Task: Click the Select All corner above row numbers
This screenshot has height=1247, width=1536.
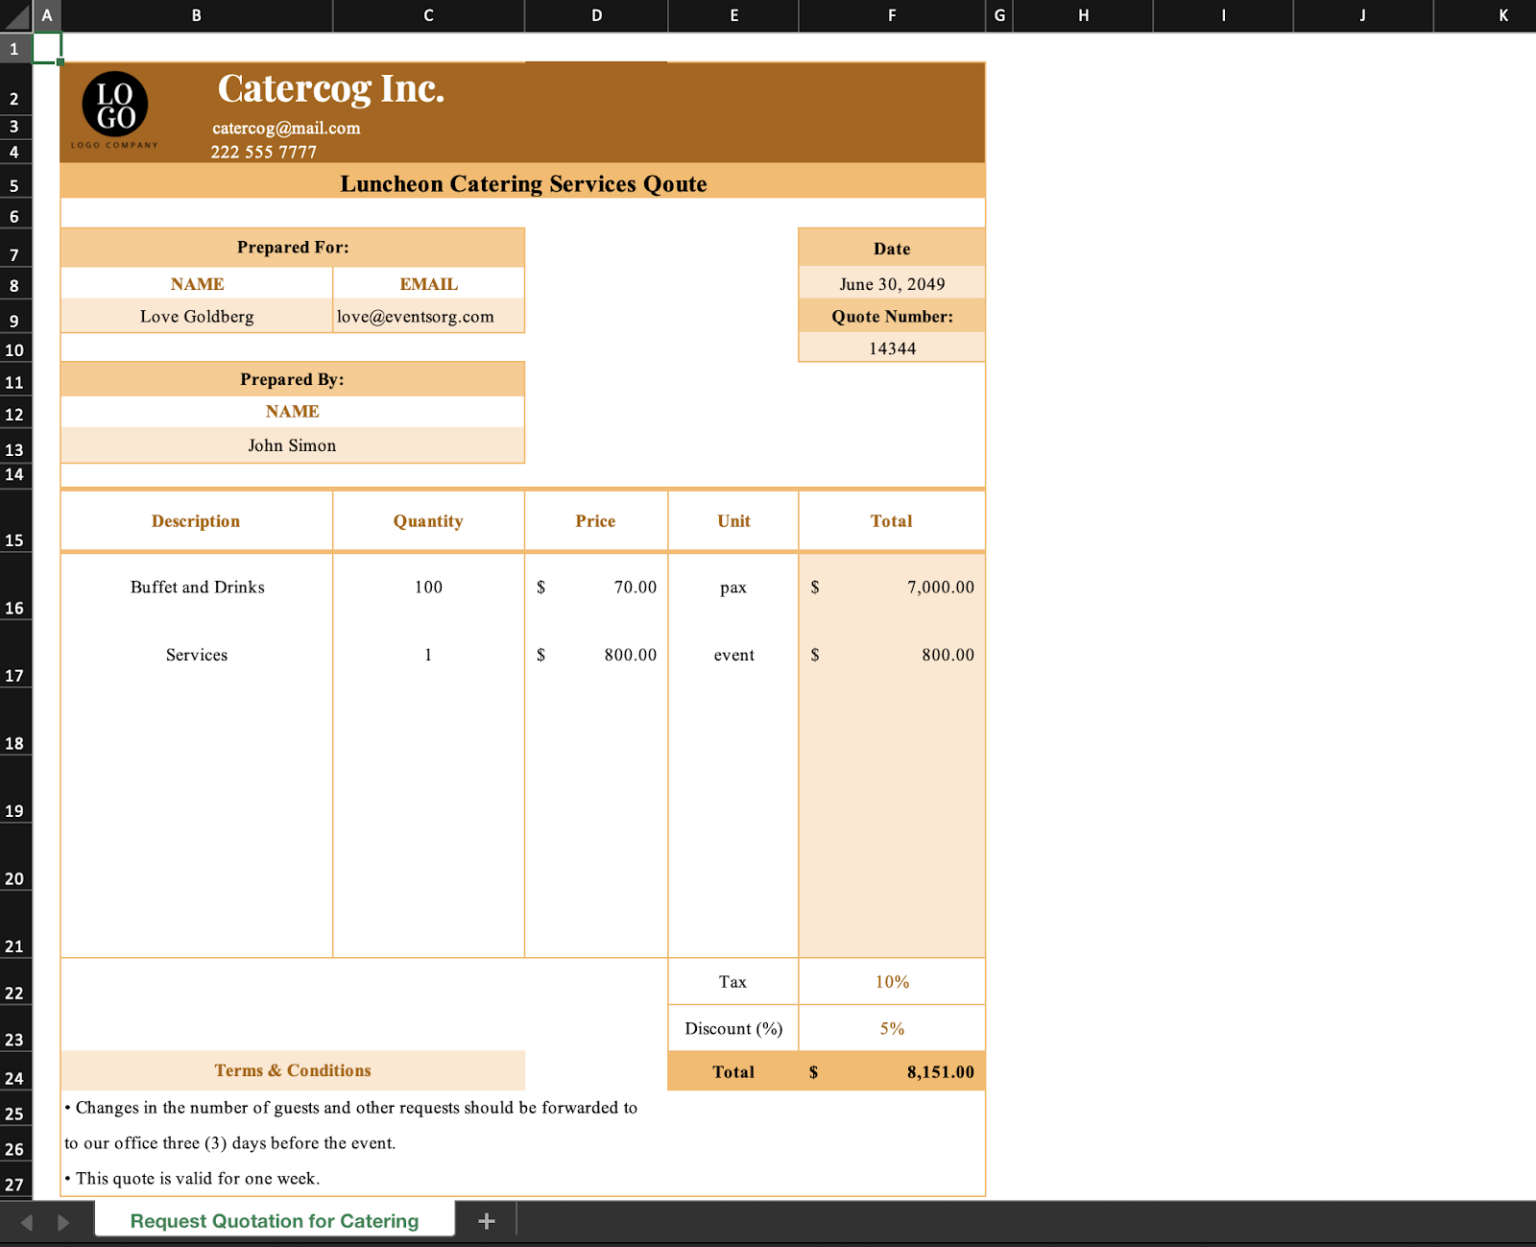Action: point(14,16)
